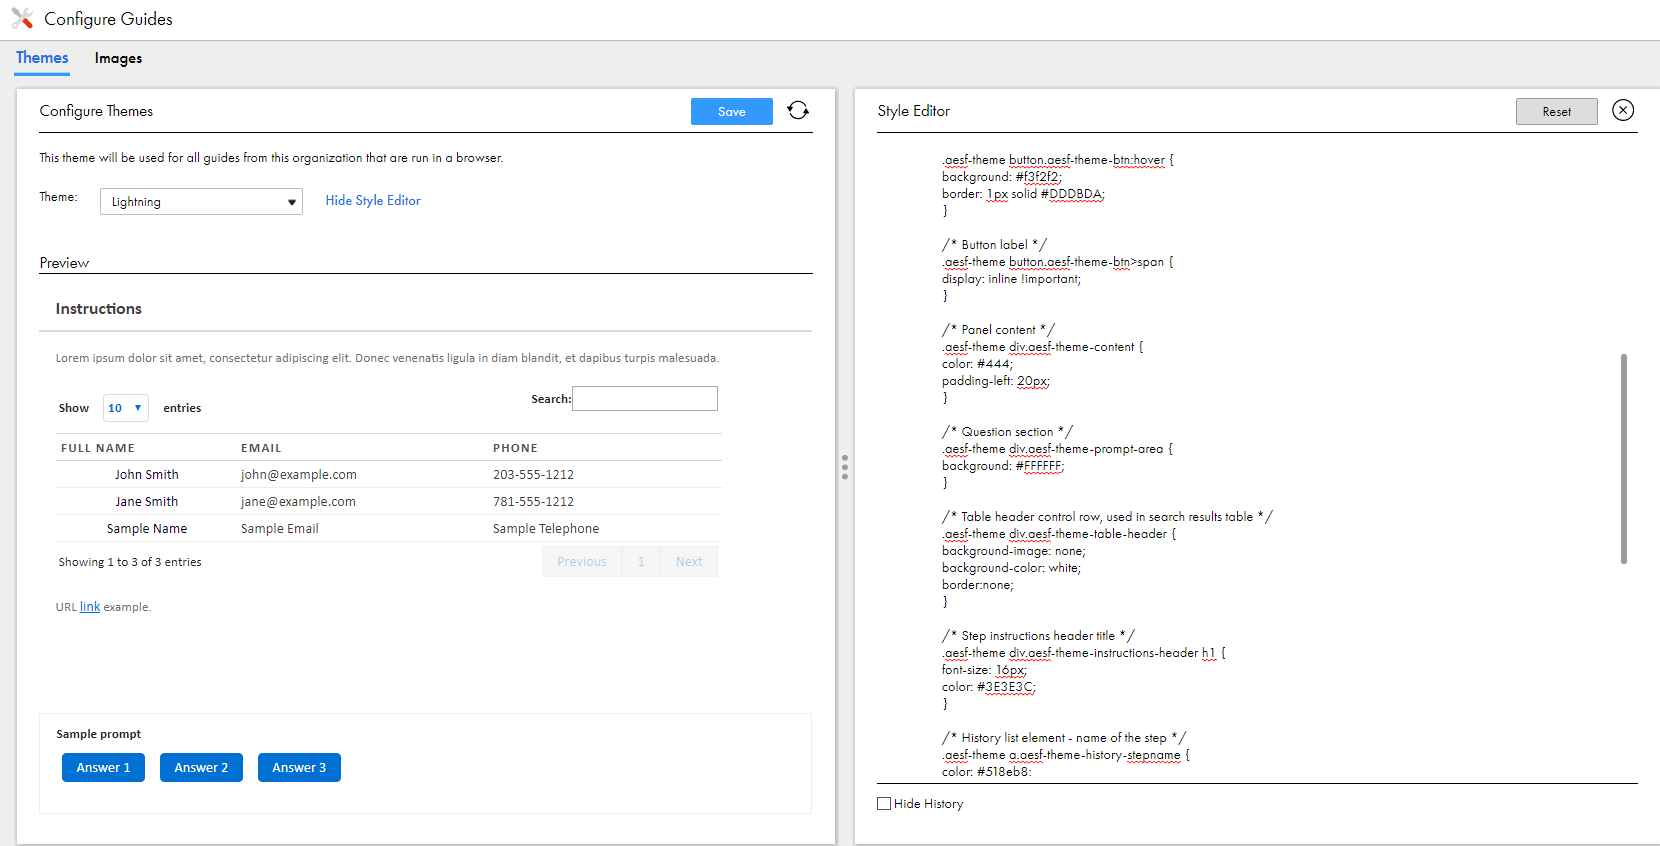Switch to the Themes tab
This screenshot has height=846, width=1660.
point(42,58)
